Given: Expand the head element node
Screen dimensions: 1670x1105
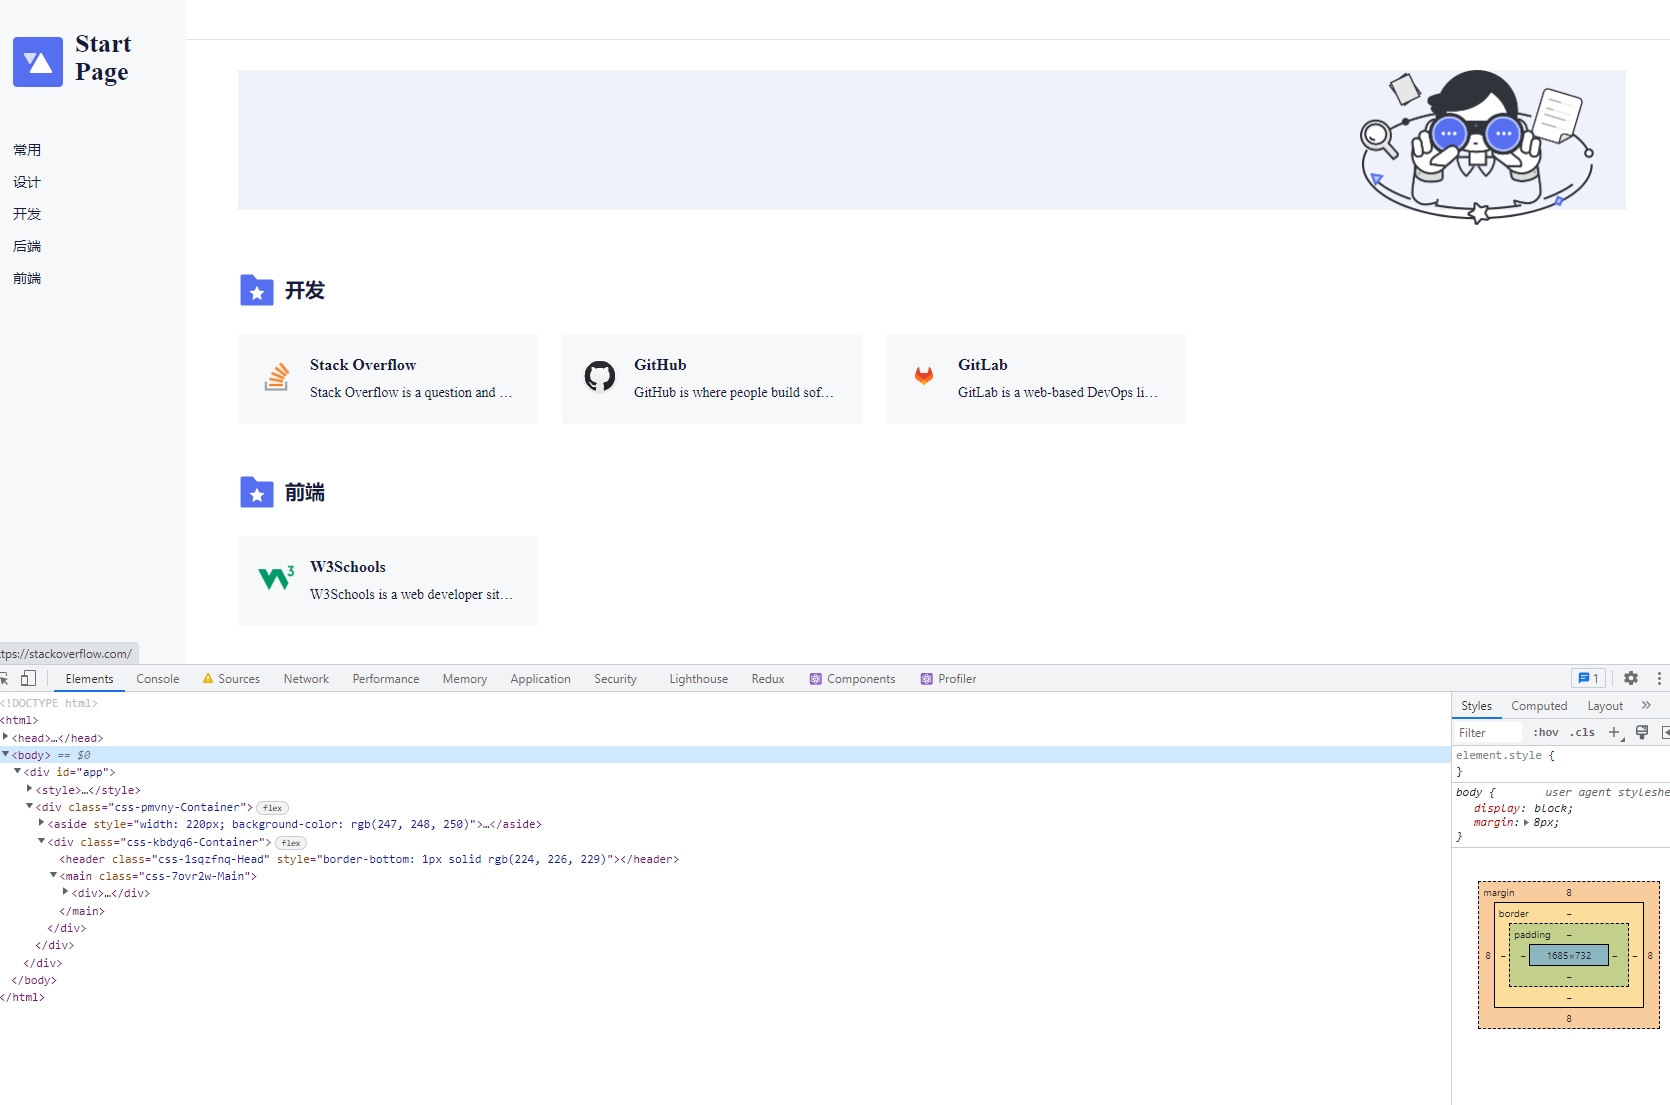Looking at the screenshot, I should click(6, 737).
